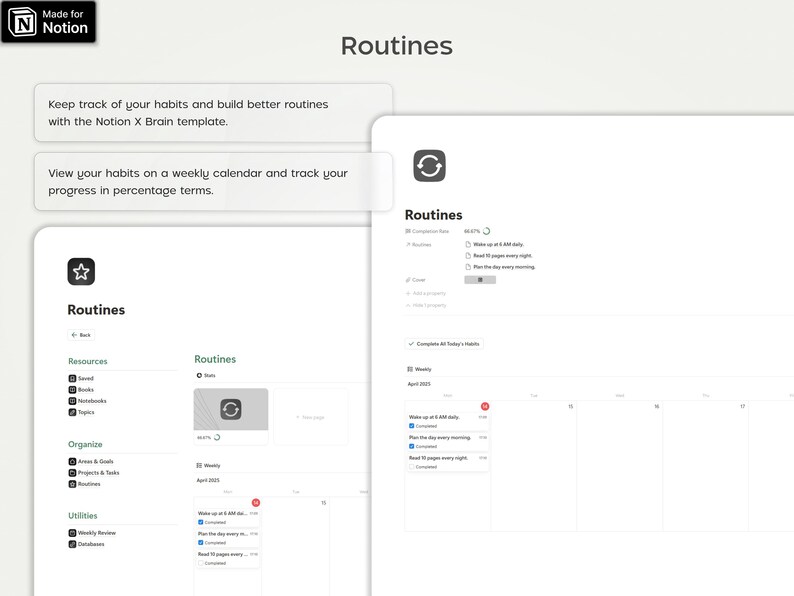Select the Weekly view tab on the detail page
The image size is (794, 596).
click(x=419, y=369)
